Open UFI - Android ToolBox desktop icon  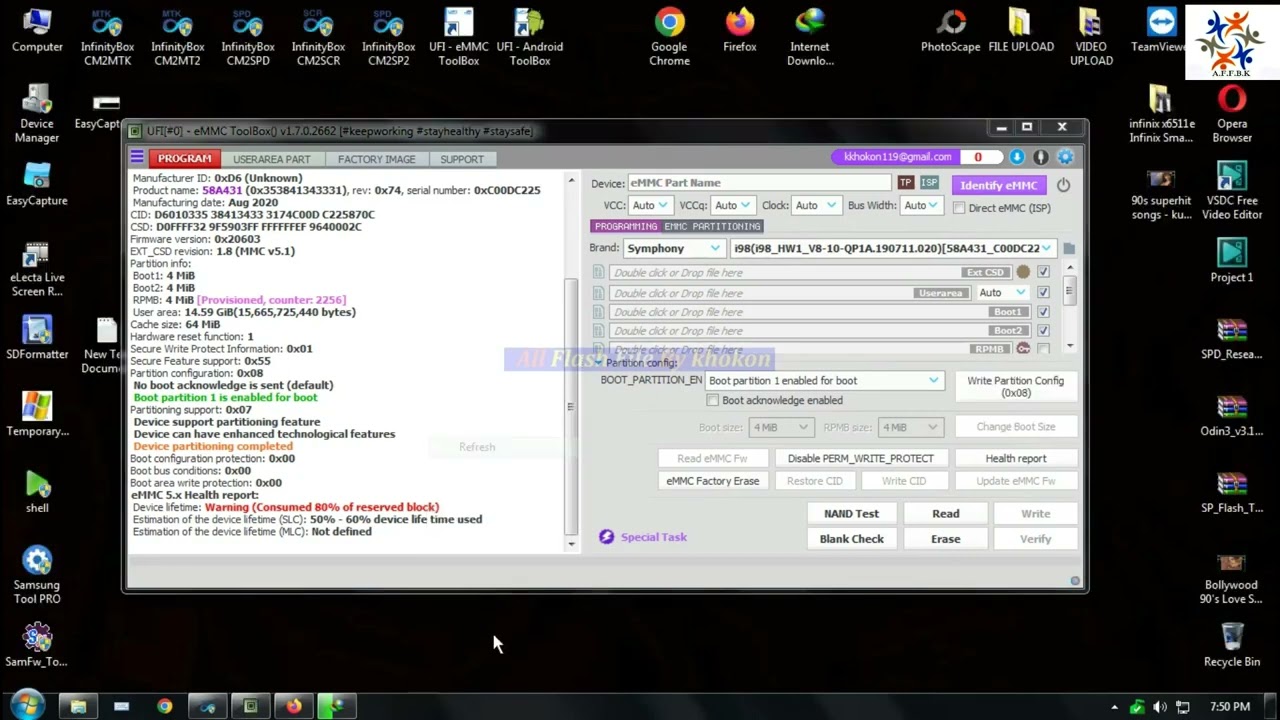[x=529, y=38]
